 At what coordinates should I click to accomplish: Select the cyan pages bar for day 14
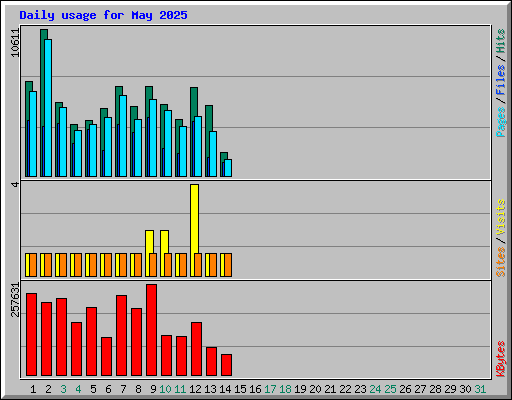tap(228, 168)
